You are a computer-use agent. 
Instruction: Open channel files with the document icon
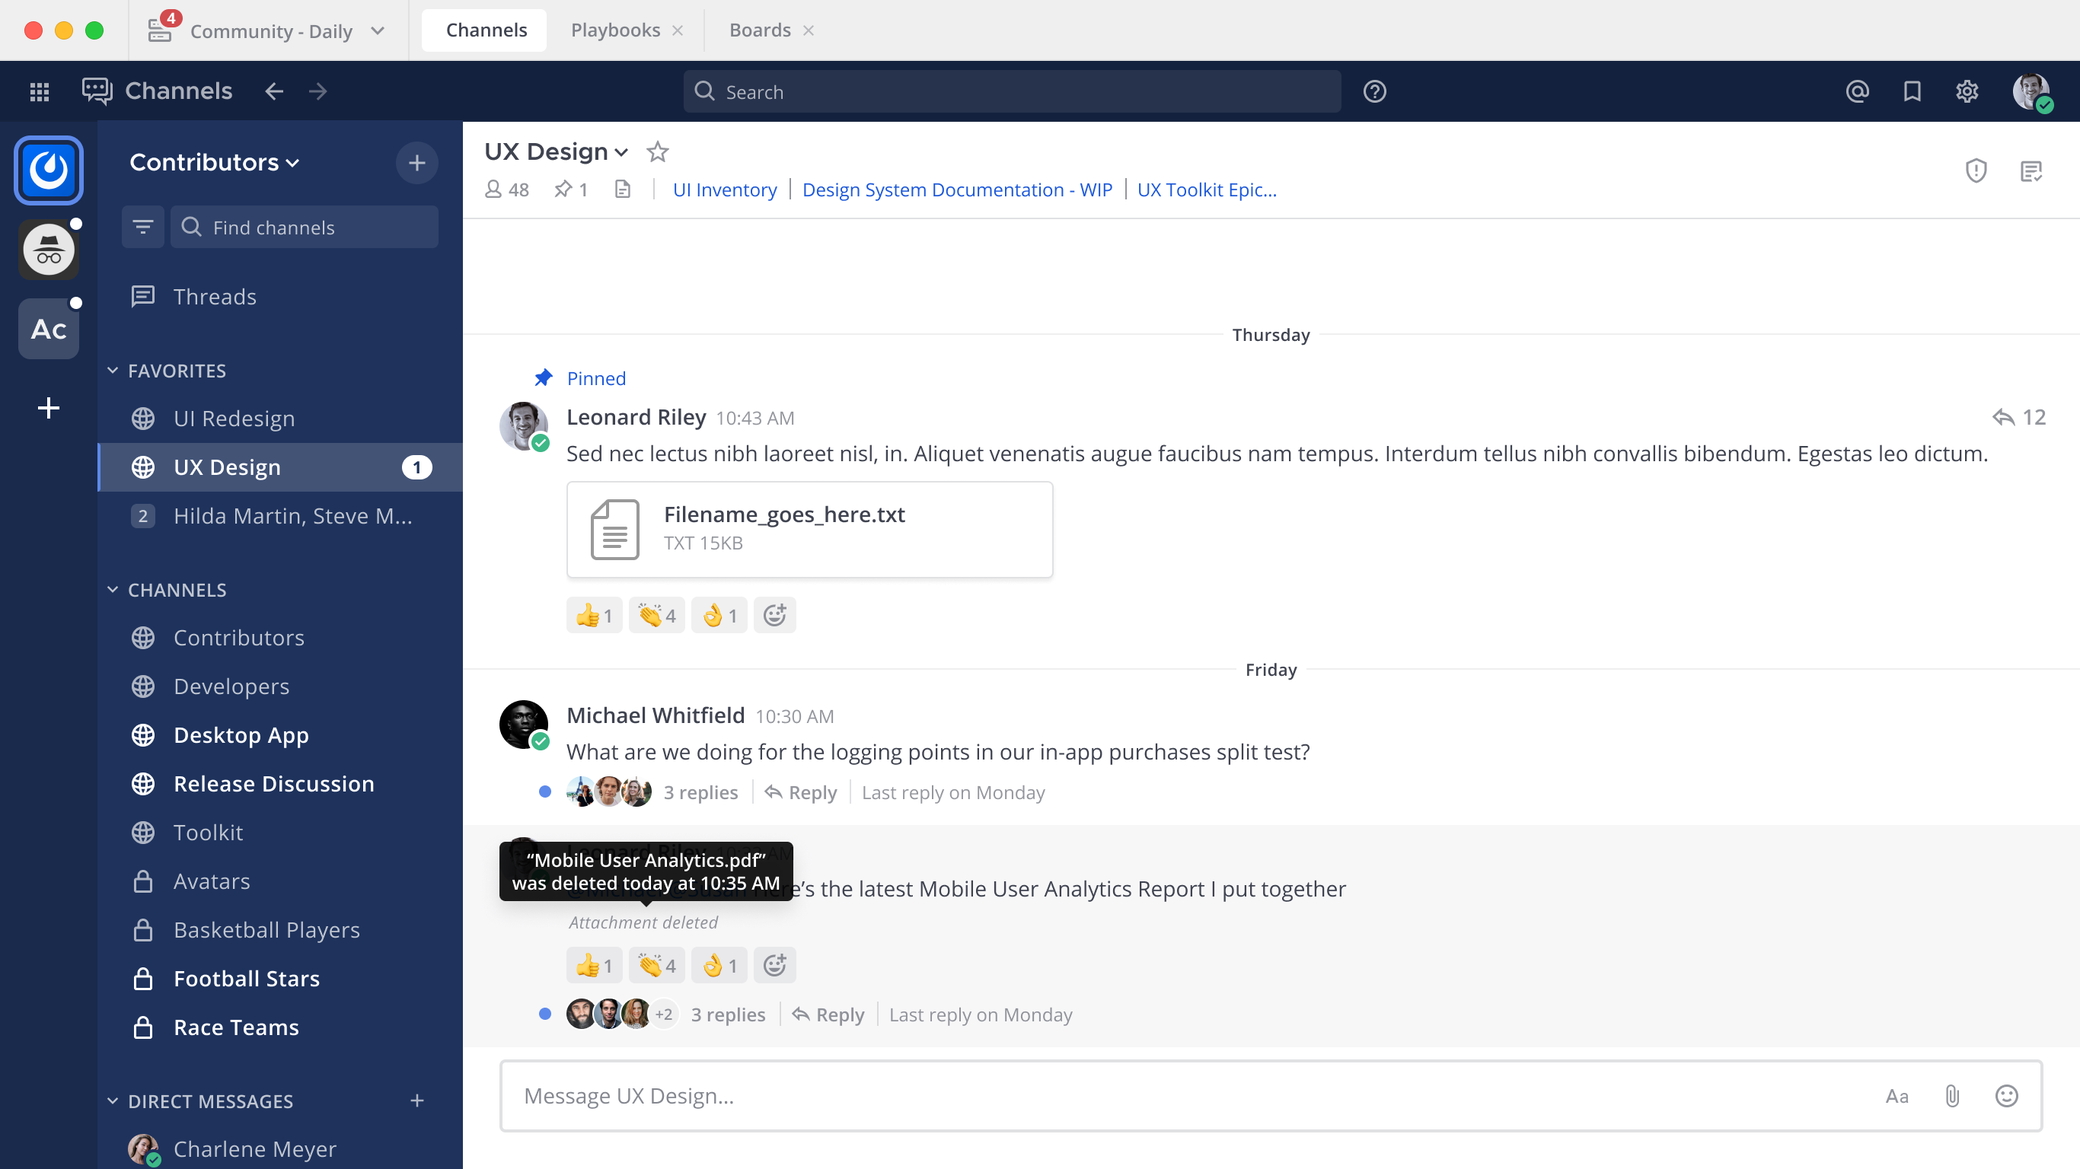pos(623,189)
